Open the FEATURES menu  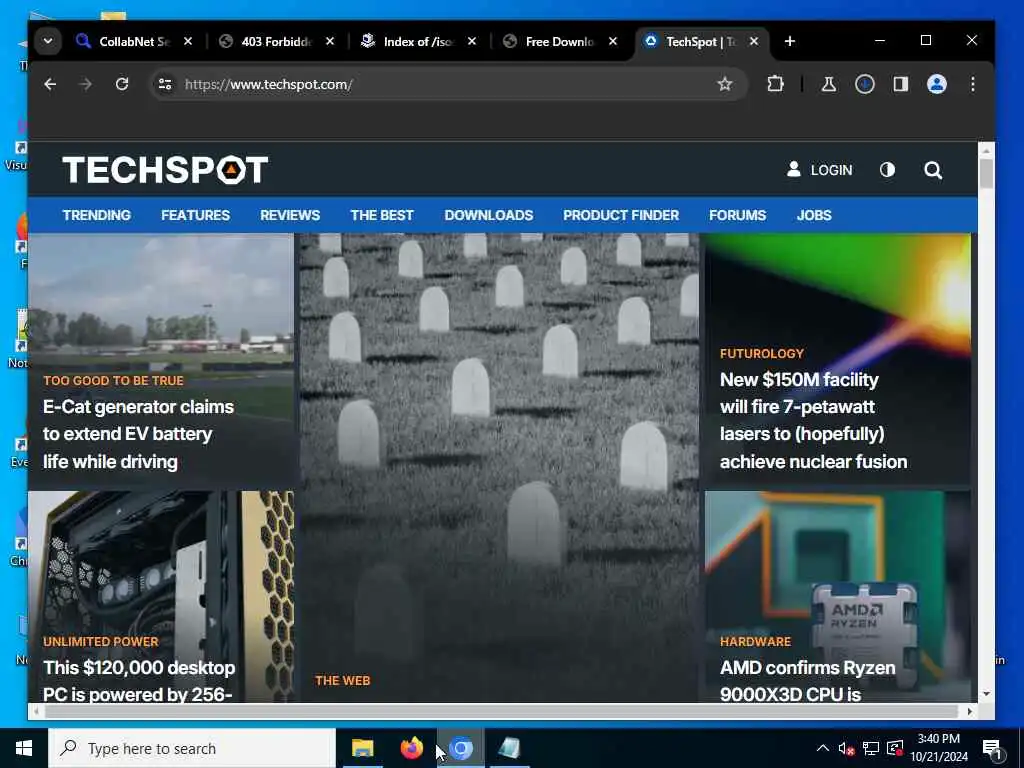tap(195, 215)
